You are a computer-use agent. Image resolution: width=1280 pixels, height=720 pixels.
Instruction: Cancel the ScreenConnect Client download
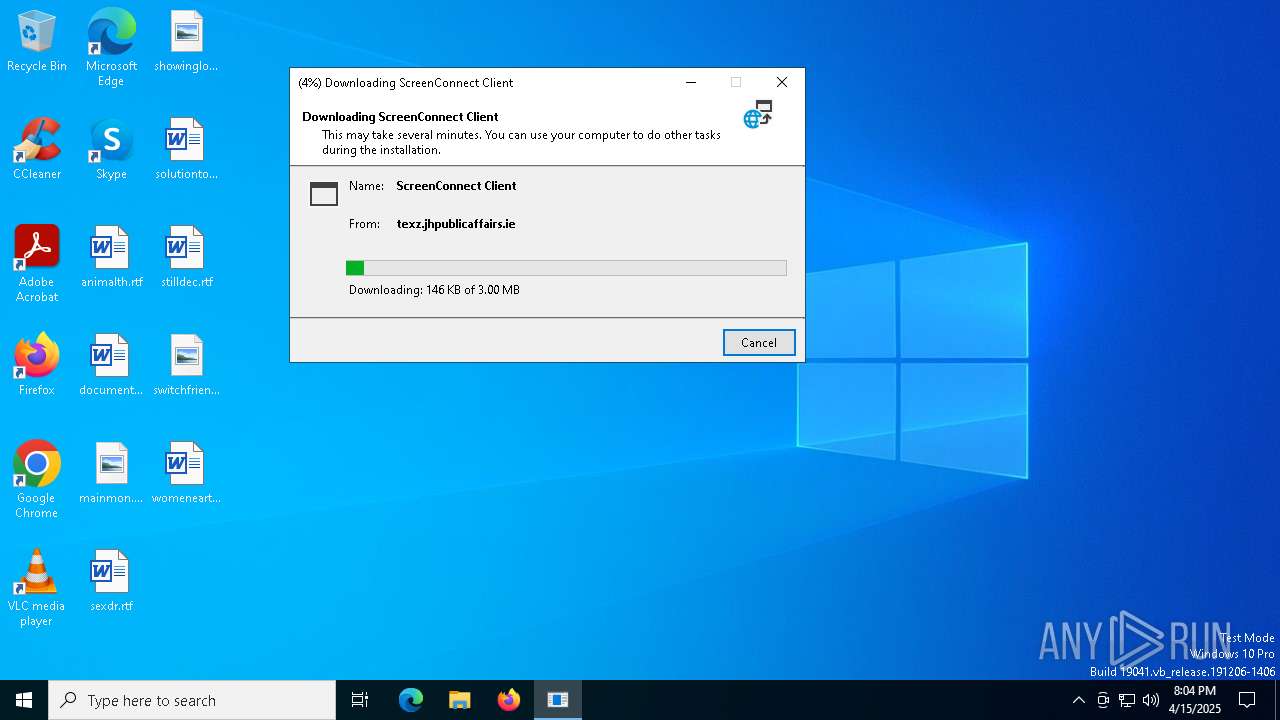pos(759,342)
